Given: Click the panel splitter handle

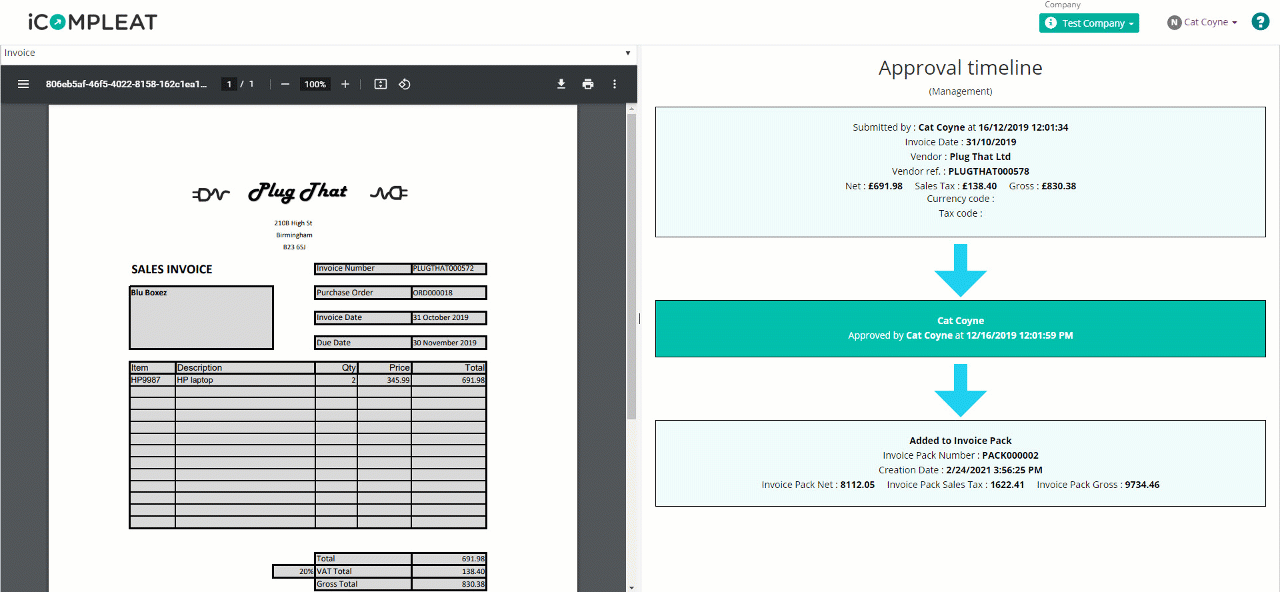Looking at the screenshot, I should [639, 318].
